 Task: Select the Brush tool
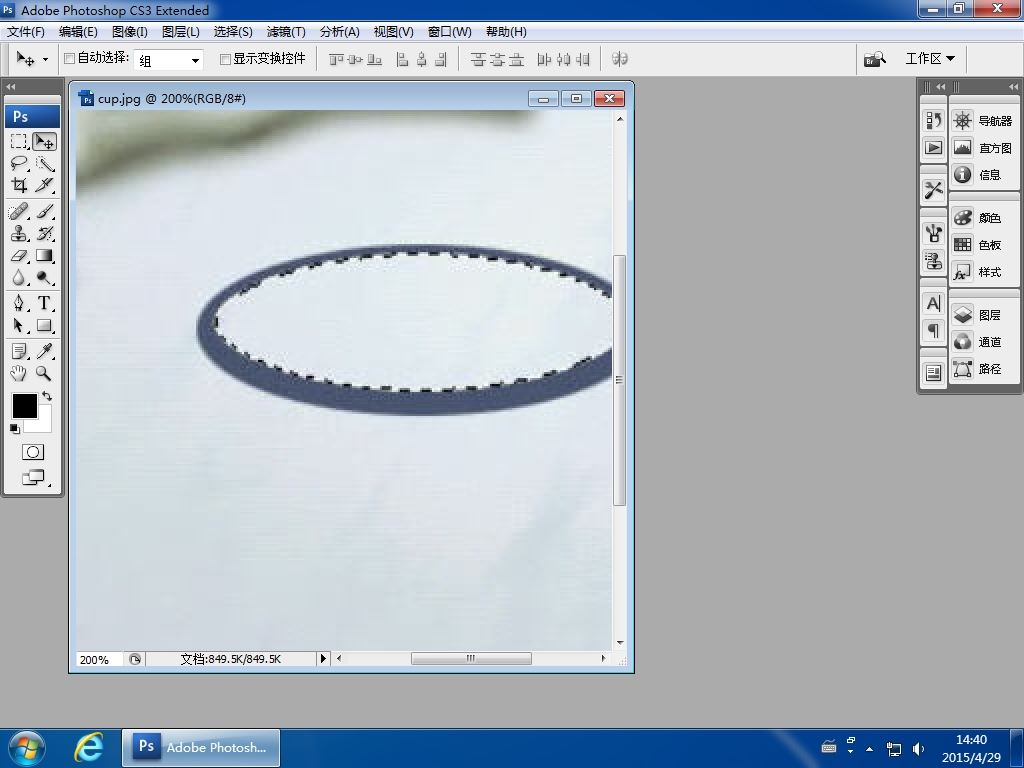(44, 211)
